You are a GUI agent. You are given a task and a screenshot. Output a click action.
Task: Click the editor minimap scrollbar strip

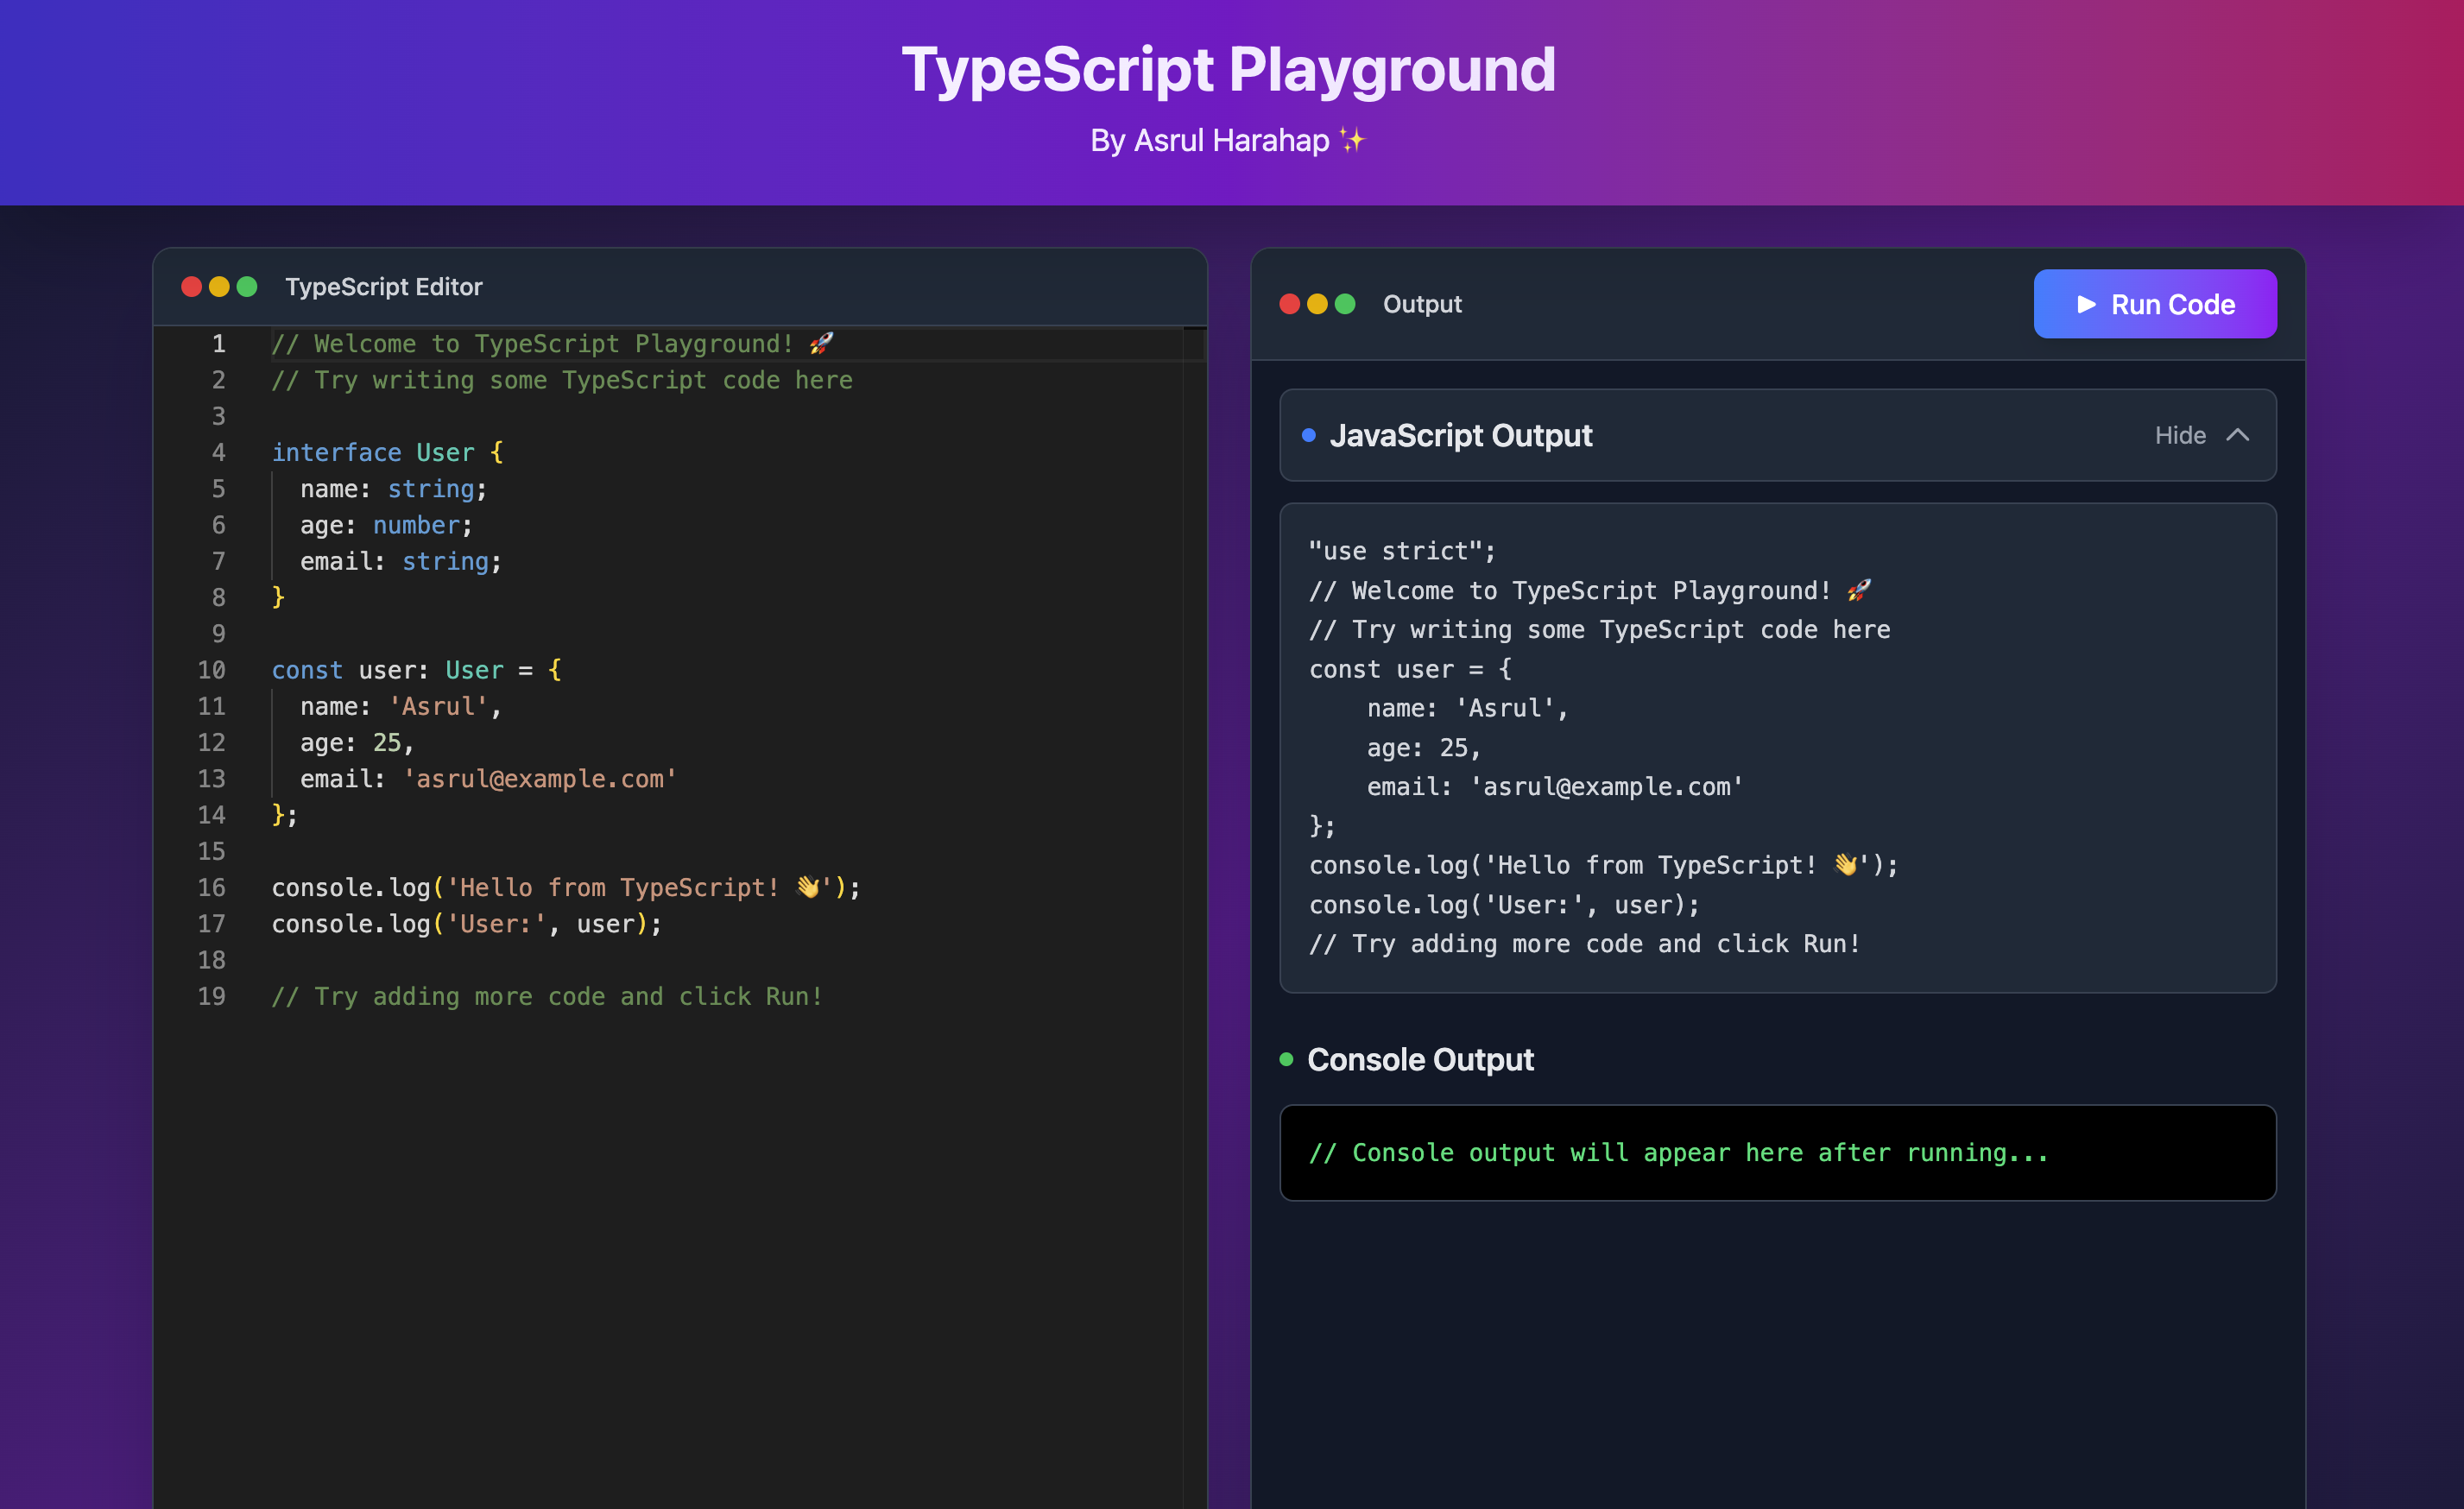coord(1194,916)
